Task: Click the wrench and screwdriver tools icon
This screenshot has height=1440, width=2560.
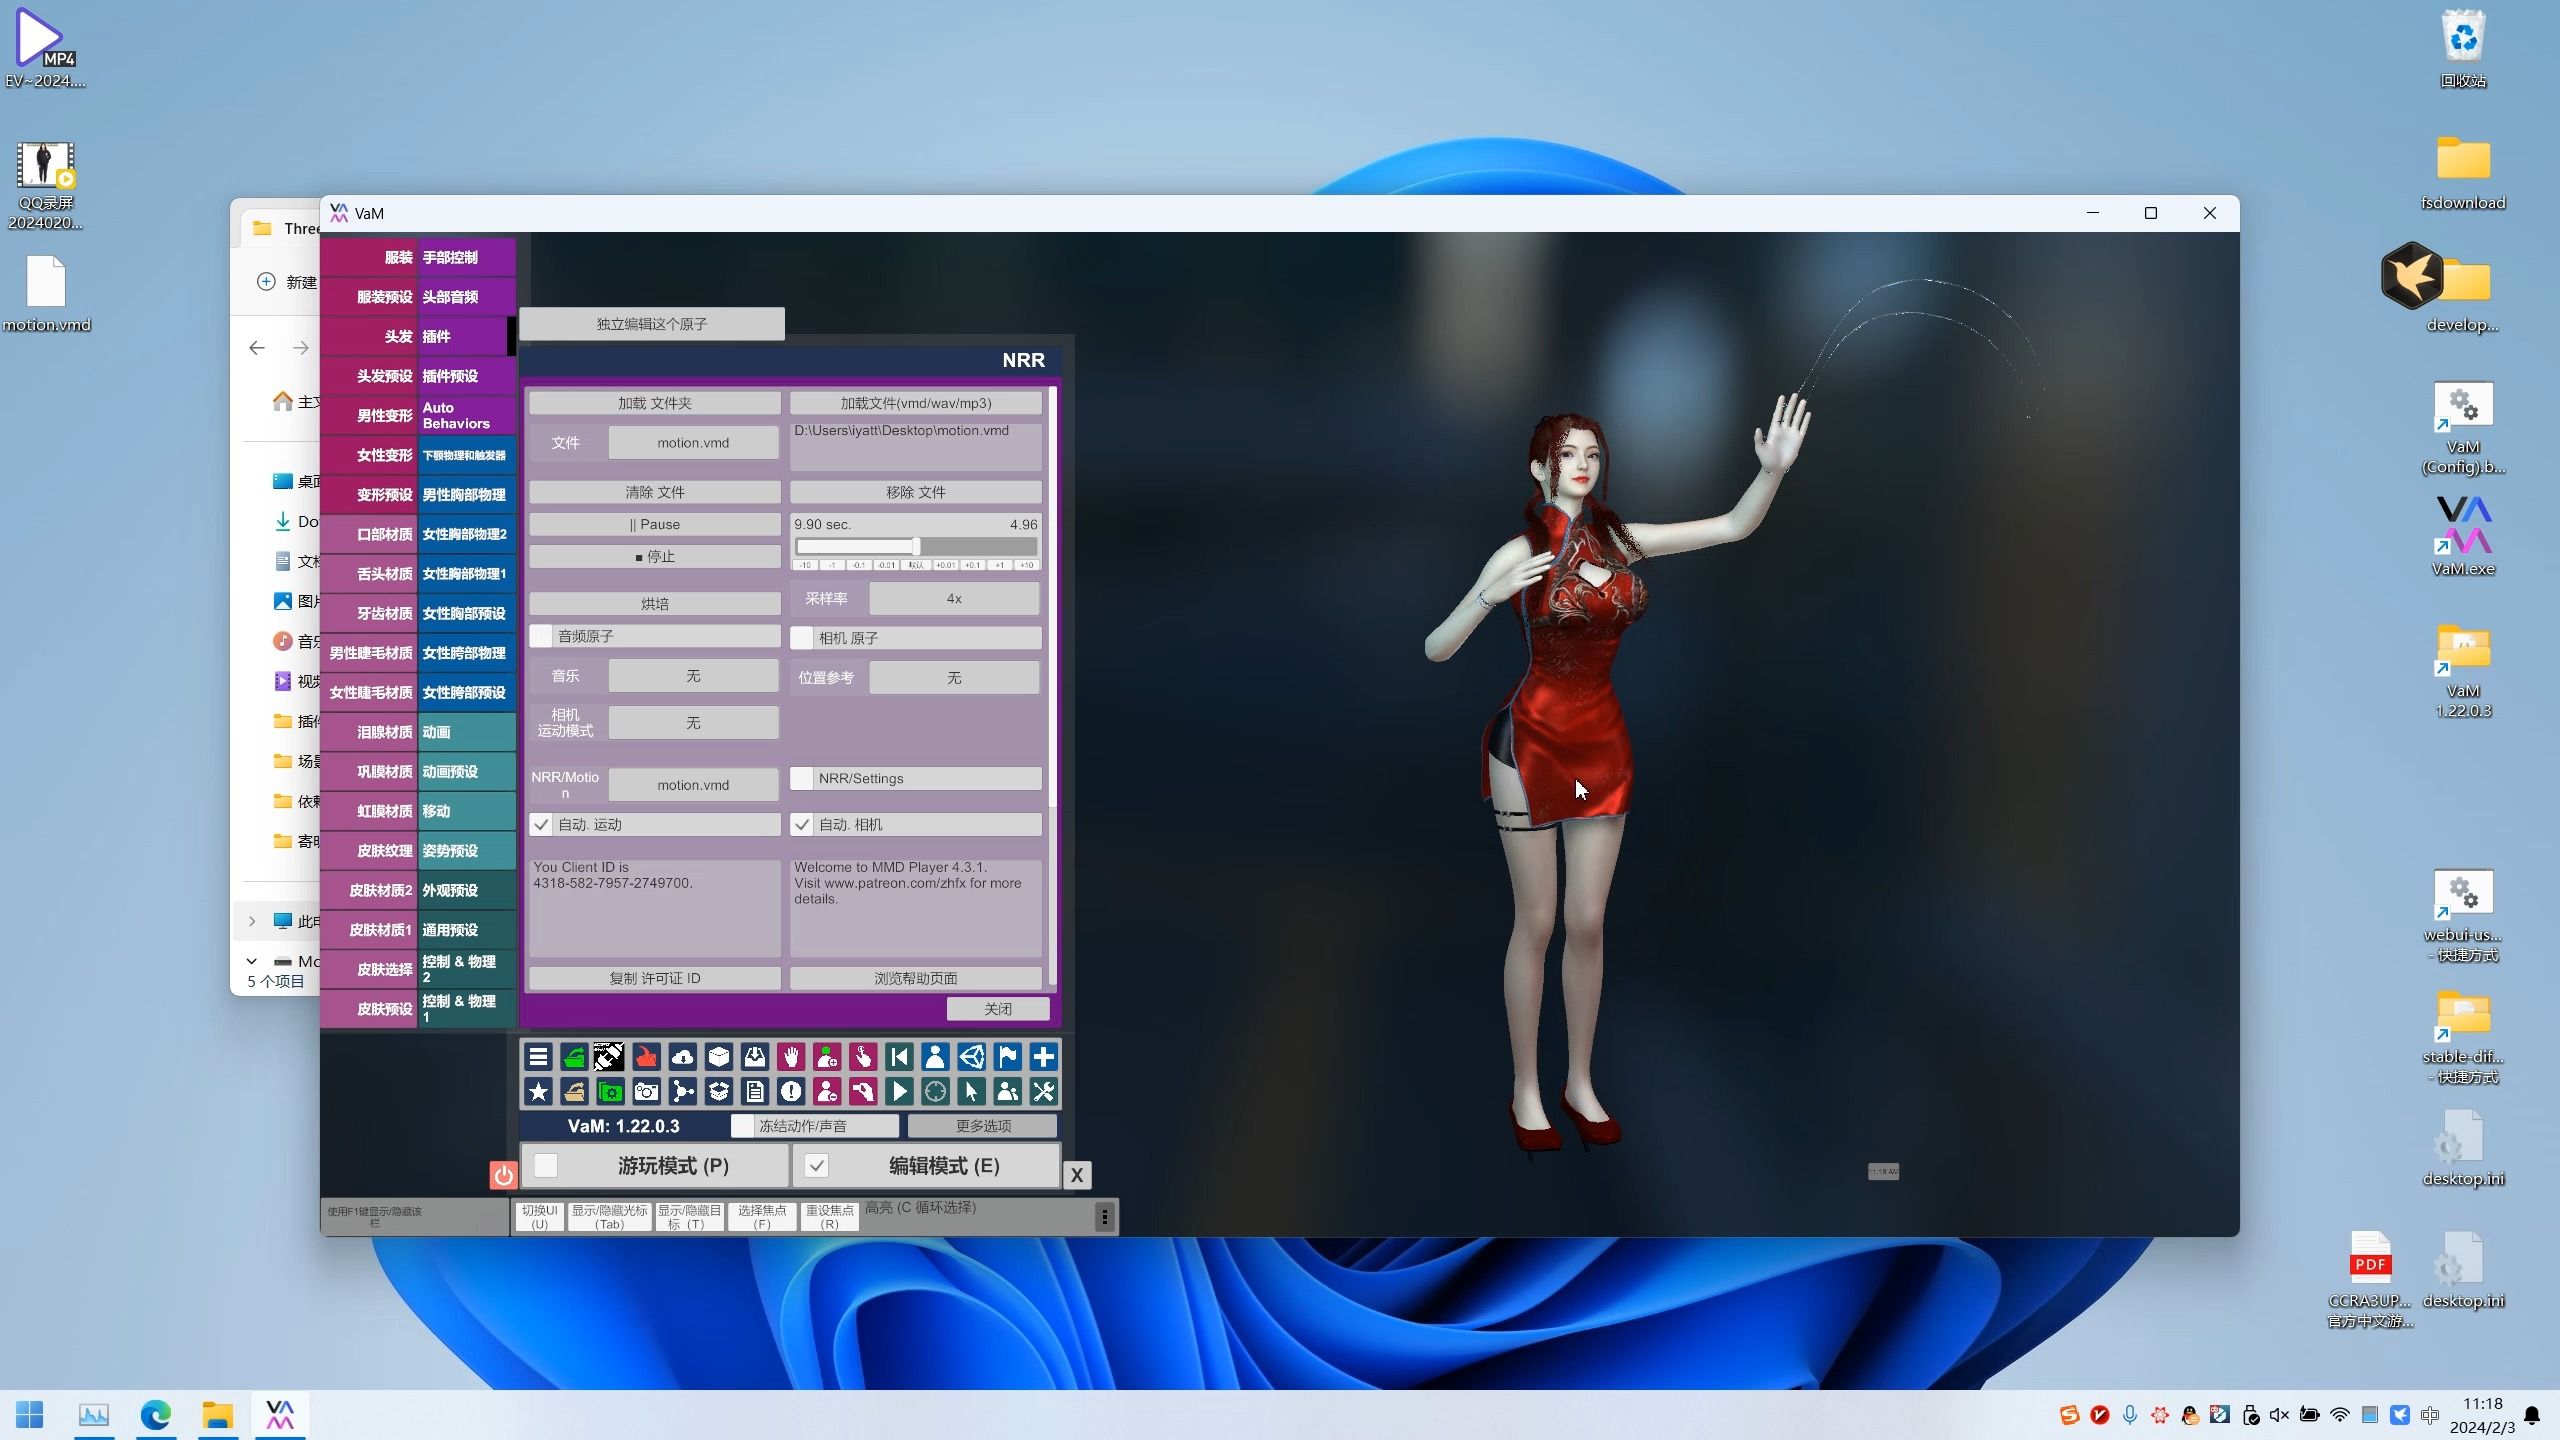Action: (x=1043, y=1092)
